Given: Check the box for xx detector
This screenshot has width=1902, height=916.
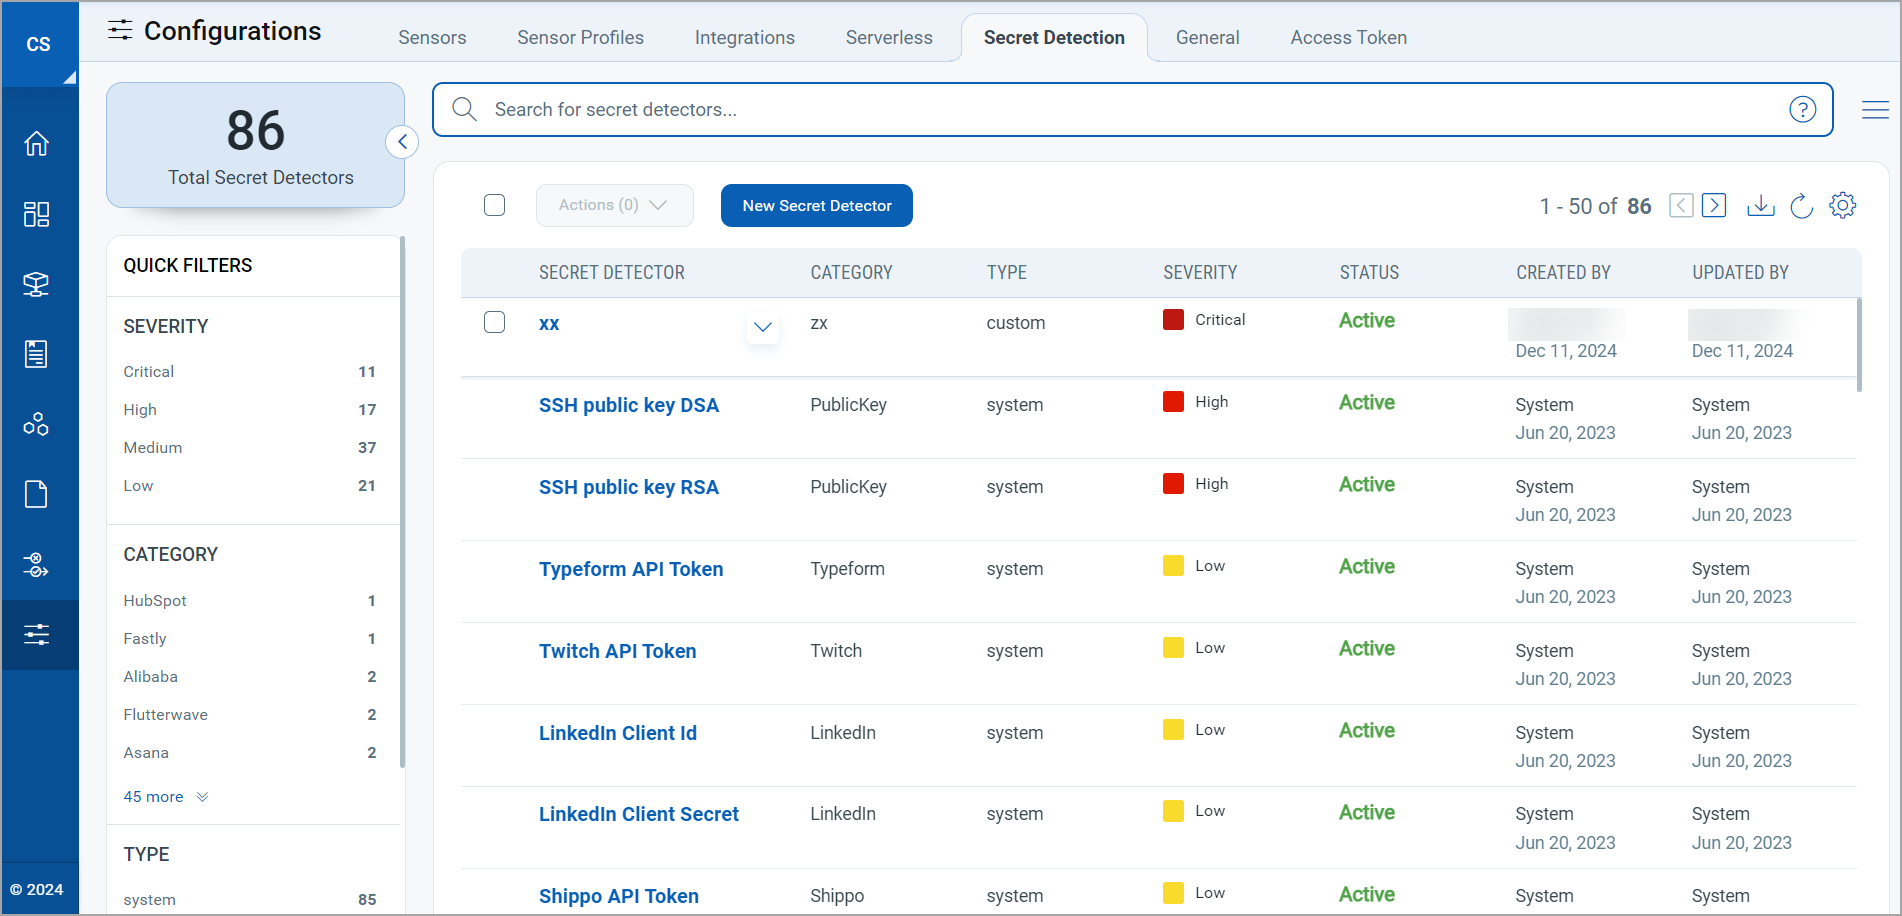Looking at the screenshot, I should pos(494,322).
